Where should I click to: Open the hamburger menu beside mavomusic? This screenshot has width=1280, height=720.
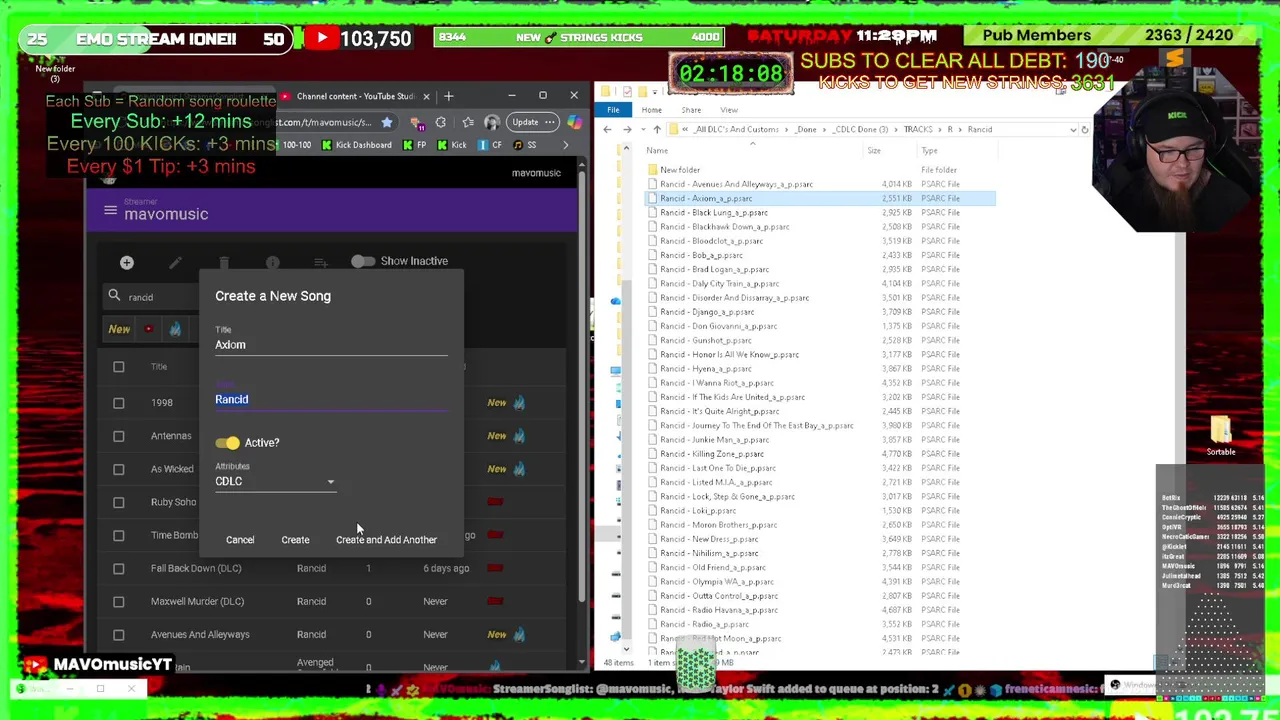pos(110,211)
